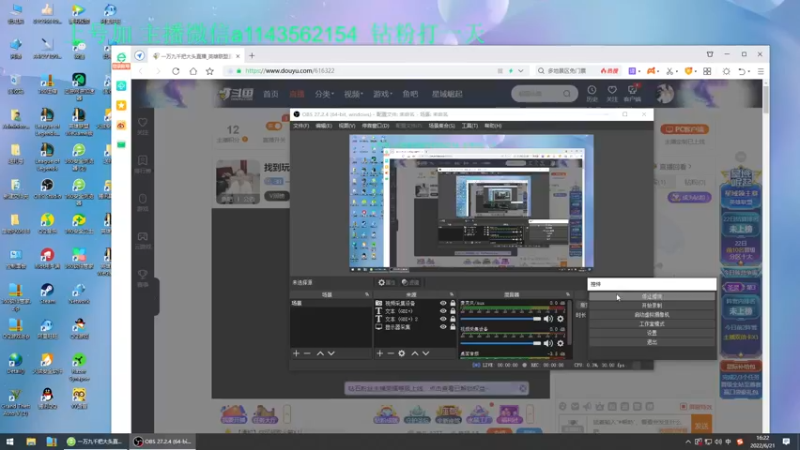Image resolution: width=800 pixels, height=450 pixels.
Task: Remove selected scene with minus icon
Action: [307, 353]
